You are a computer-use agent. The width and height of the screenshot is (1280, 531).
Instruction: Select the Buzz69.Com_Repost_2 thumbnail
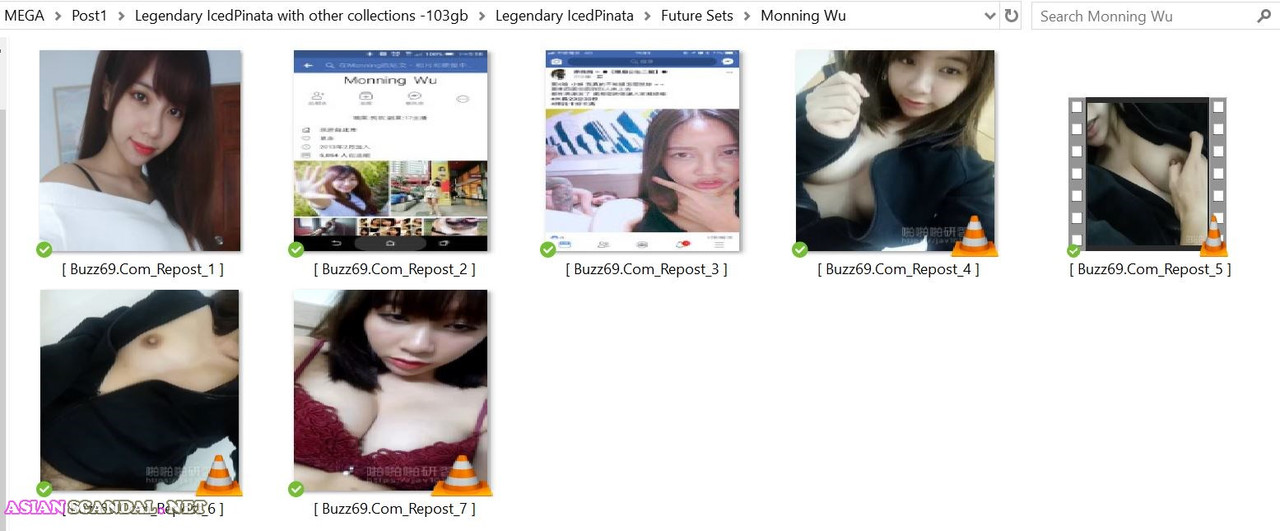tap(390, 150)
